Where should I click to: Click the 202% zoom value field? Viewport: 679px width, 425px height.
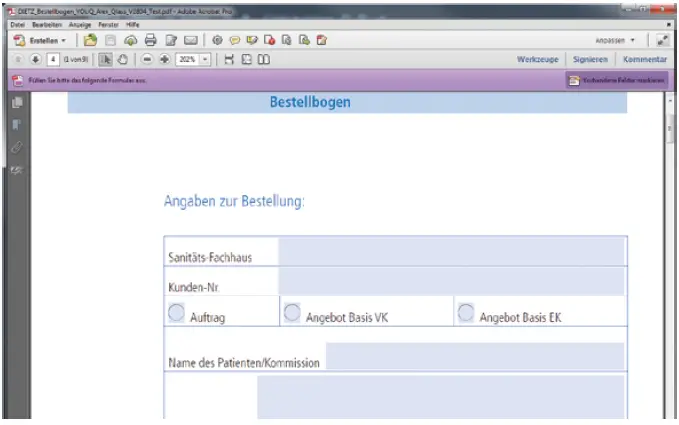188,59
